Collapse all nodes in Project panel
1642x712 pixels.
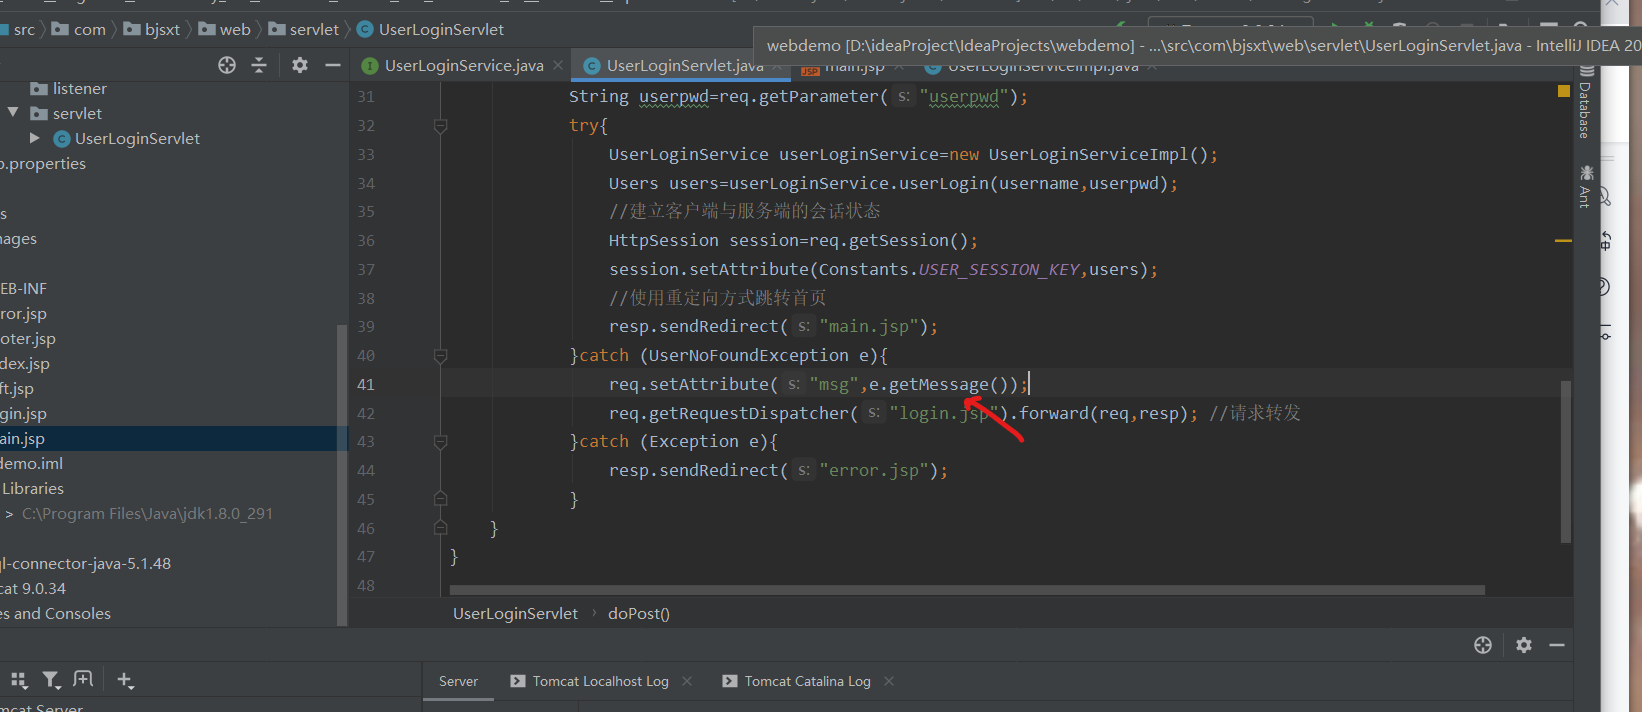[259, 65]
